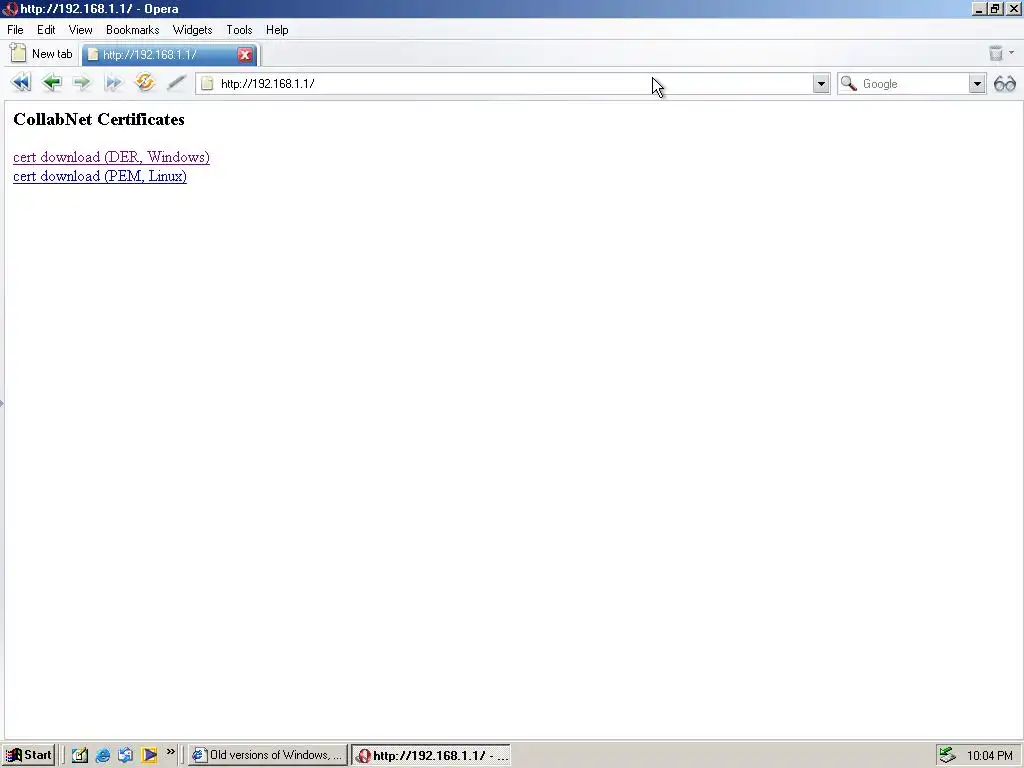This screenshot has width=1024, height=768.
Task: Open the Windows Start menu
Action: [28, 755]
